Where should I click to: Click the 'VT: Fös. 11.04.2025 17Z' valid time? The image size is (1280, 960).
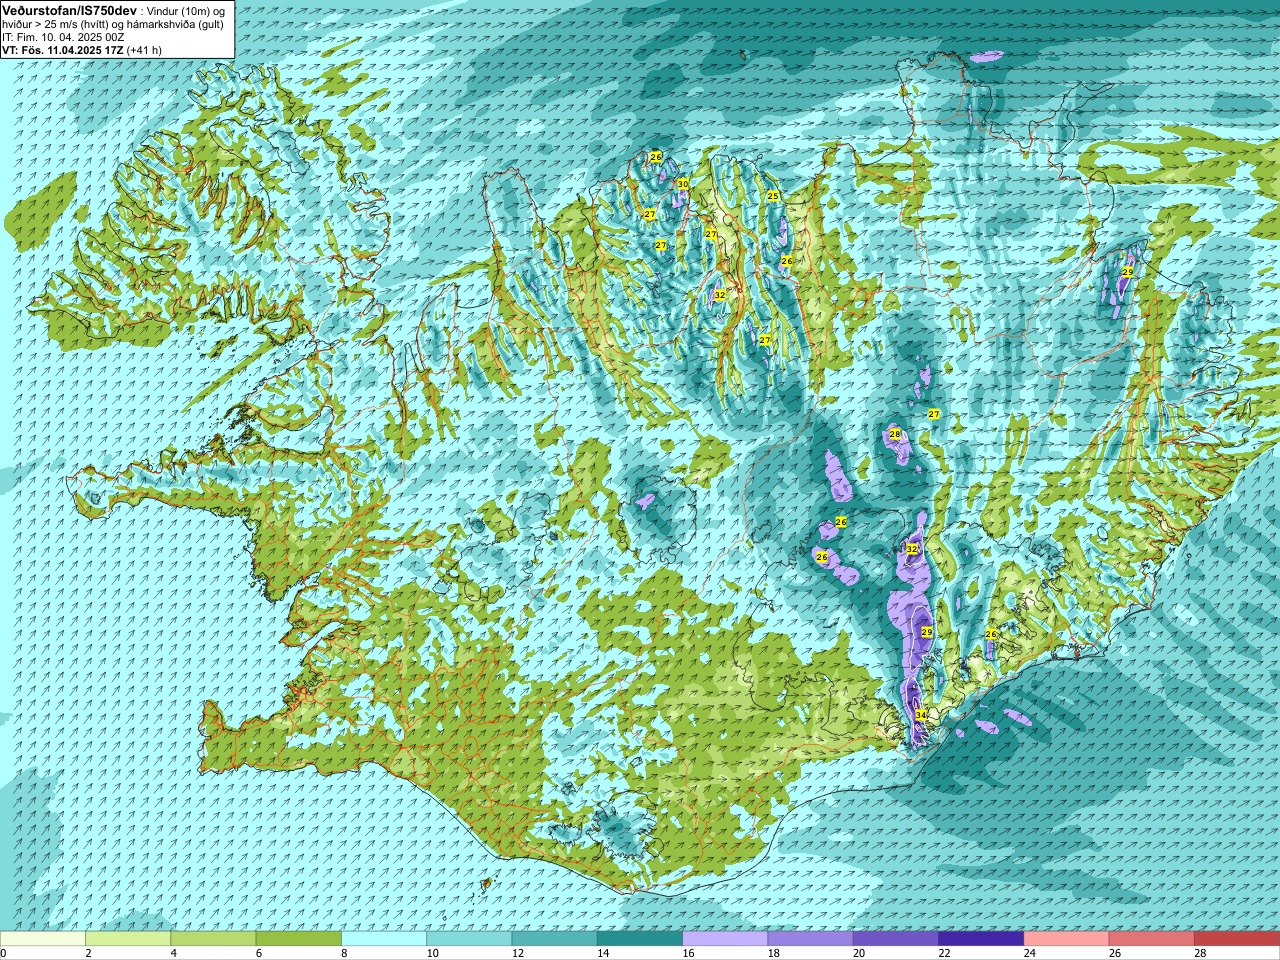click(62, 50)
